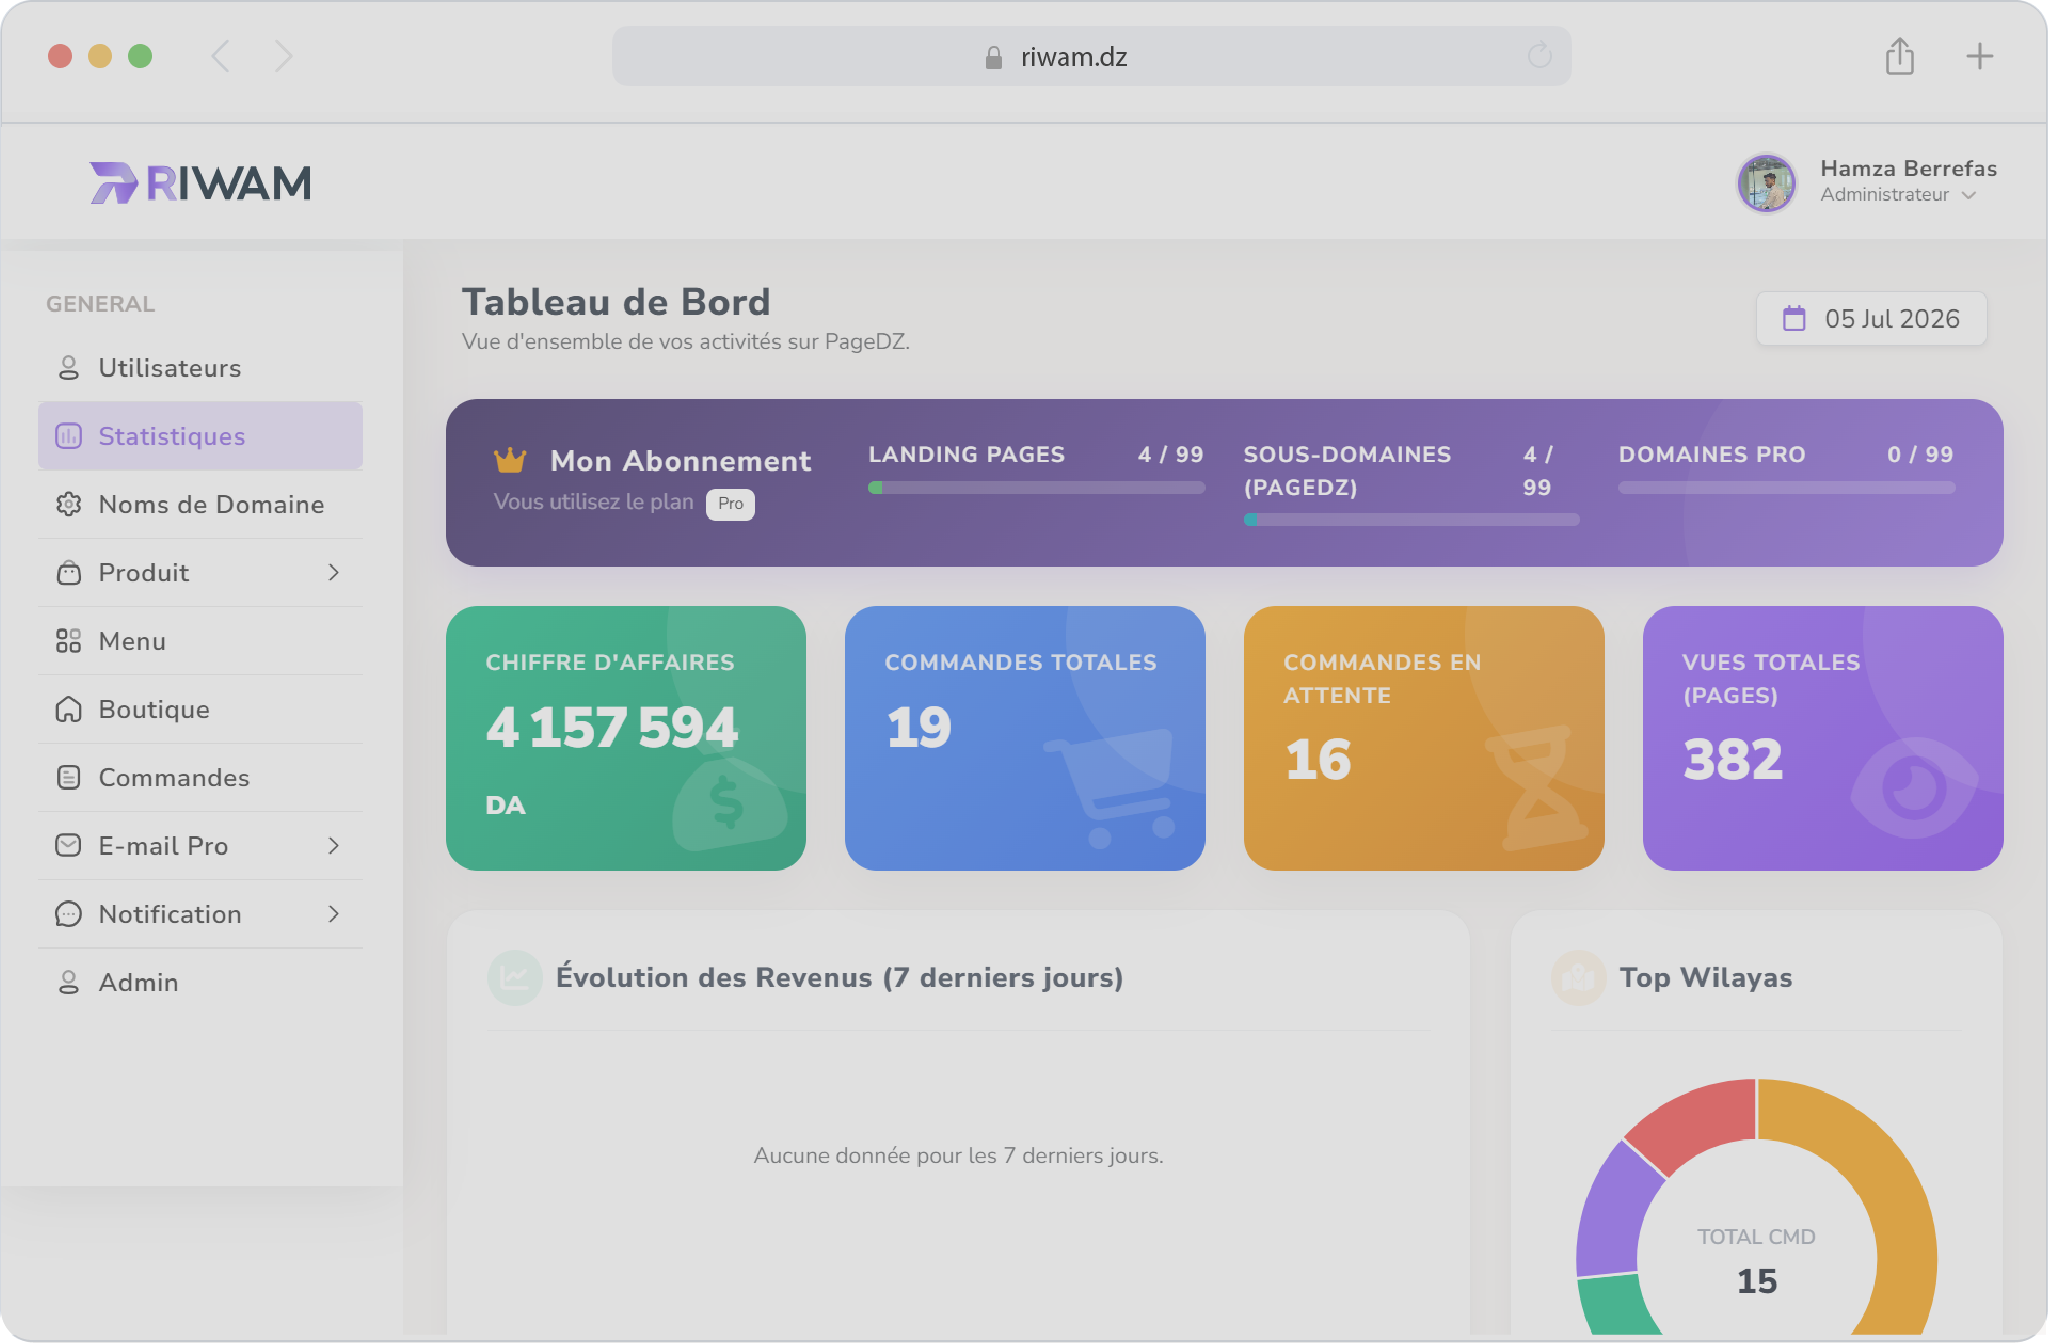Image resolution: width=2049 pixels, height=1343 pixels.
Task: Go back with the browser back arrow
Action: [221, 56]
